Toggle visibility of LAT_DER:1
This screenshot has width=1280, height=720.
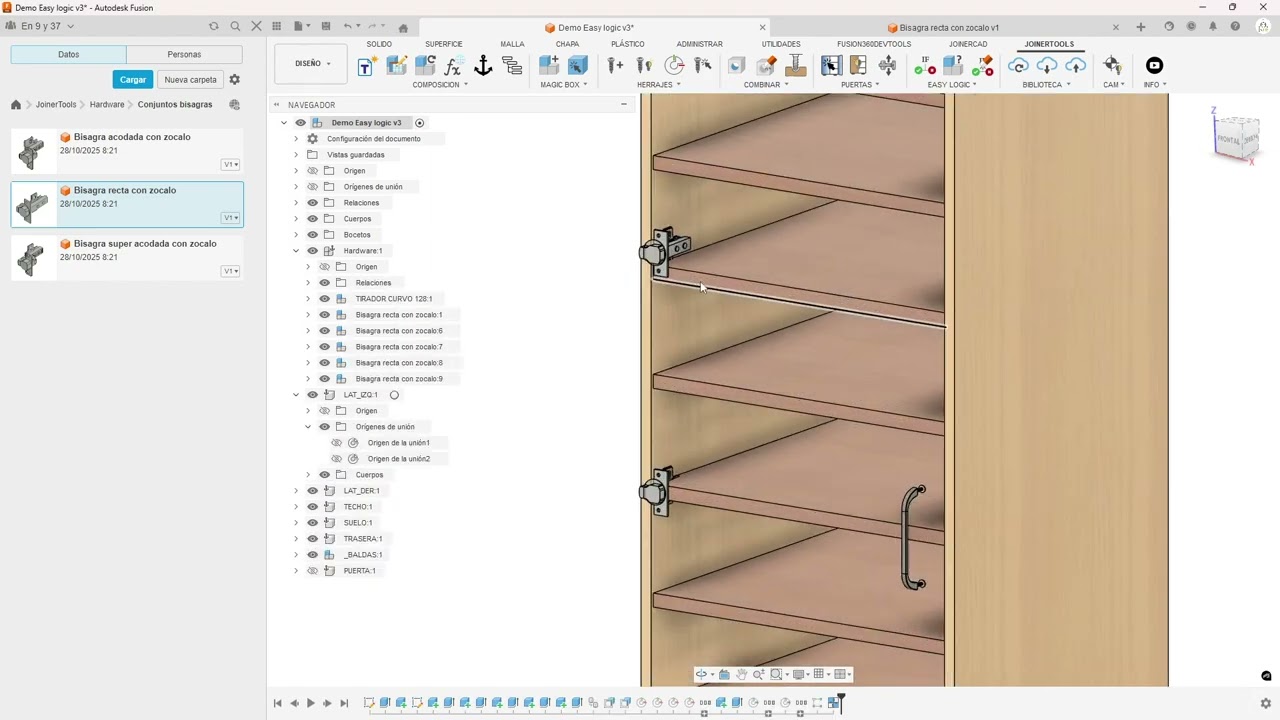pos(312,490)
